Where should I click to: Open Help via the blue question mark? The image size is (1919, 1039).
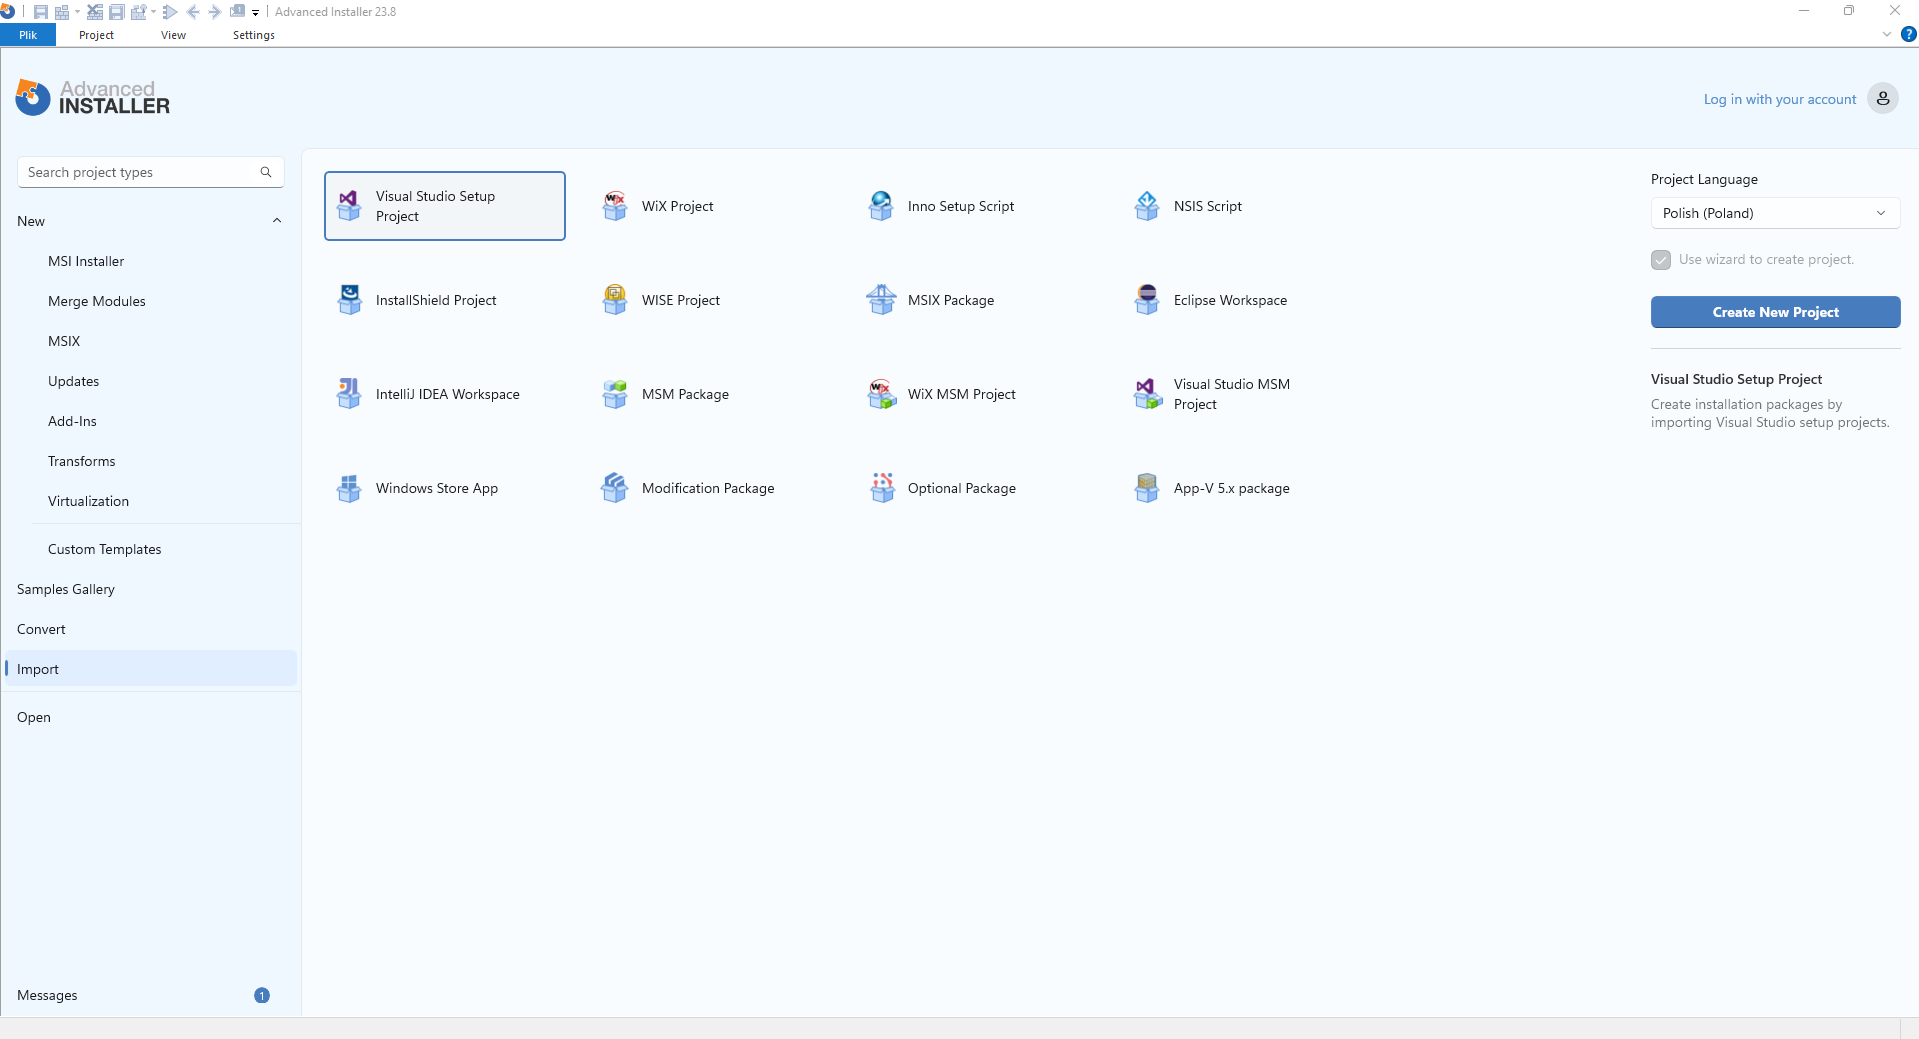[1908, 34]
